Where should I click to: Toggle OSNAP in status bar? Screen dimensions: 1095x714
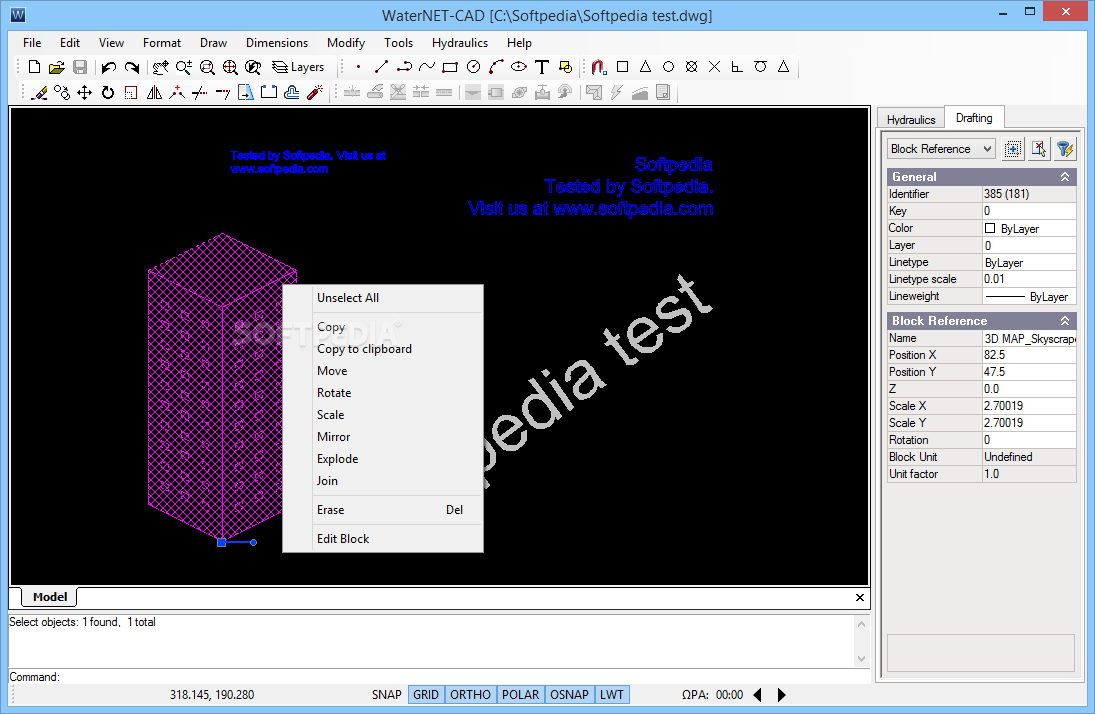pyautogui.click(x=569, y=694)
